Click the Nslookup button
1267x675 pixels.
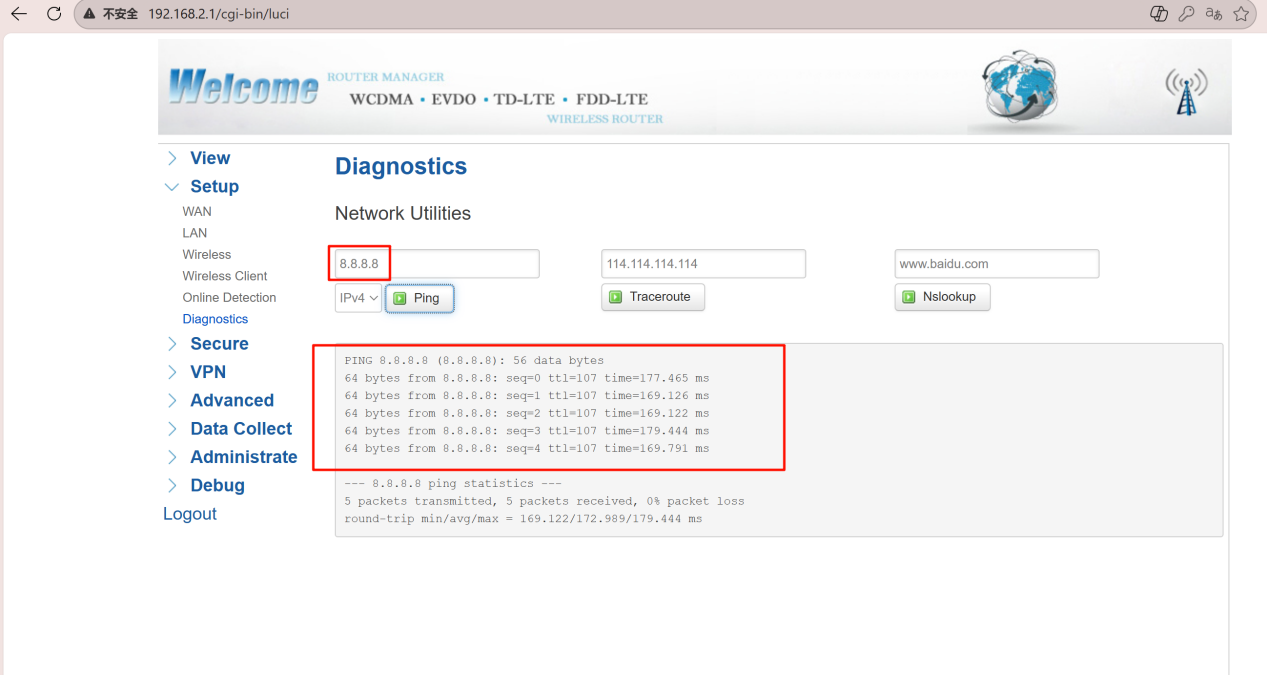tap(941, 297)
